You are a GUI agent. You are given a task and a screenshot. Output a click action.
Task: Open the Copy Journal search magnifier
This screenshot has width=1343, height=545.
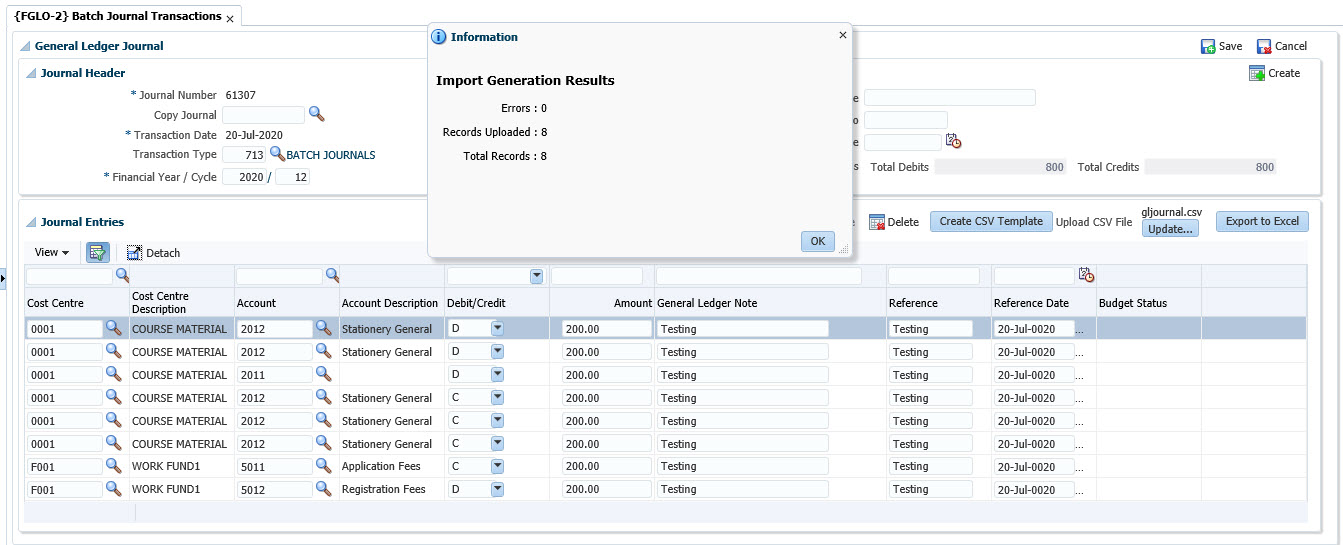click(x=316, y=114)
